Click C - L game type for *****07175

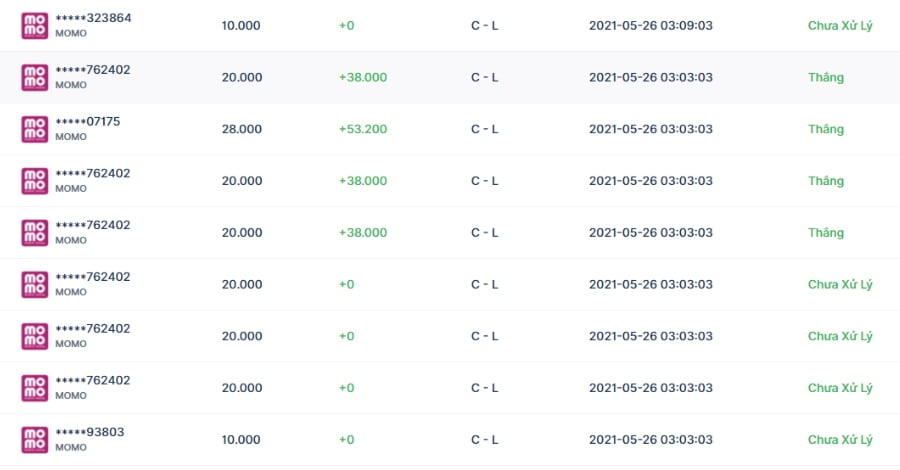(484, 129)
